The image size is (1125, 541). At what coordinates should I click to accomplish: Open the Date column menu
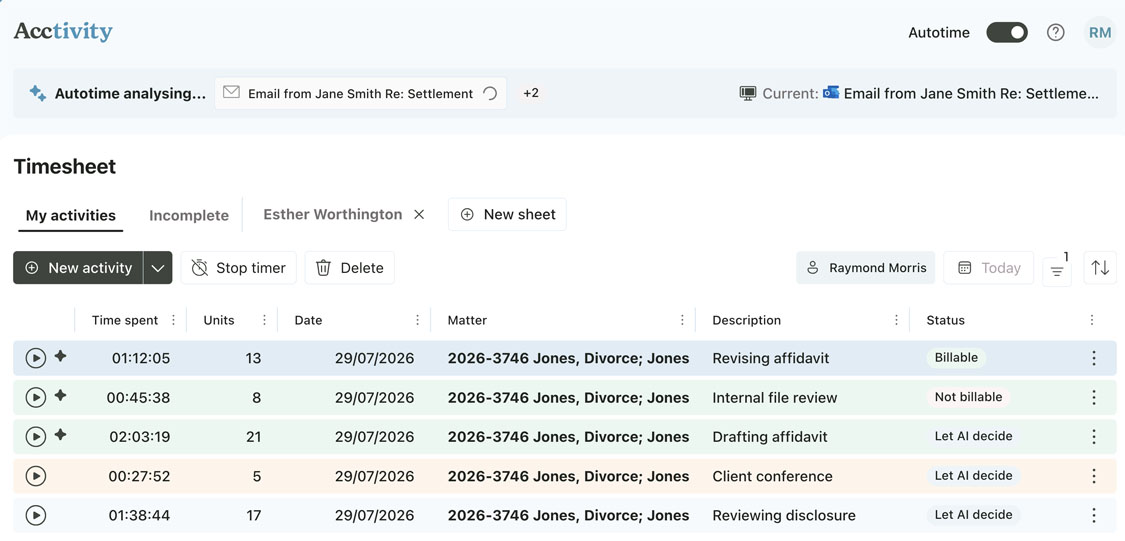coord(418,320)
